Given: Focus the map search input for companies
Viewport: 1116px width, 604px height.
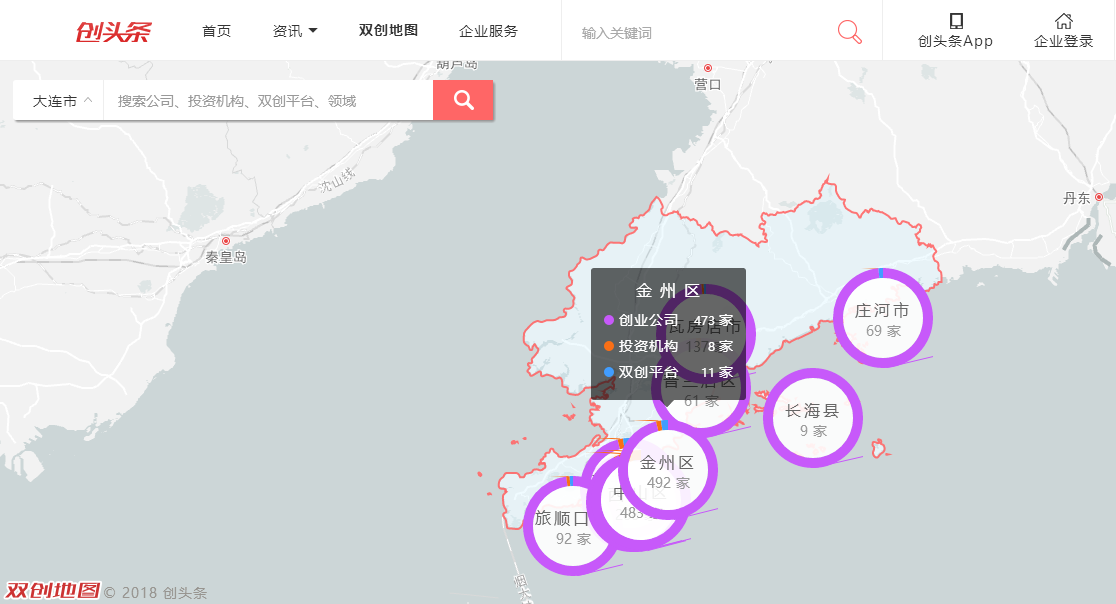Looking at the screenshot, I should (x=268, y=100).
